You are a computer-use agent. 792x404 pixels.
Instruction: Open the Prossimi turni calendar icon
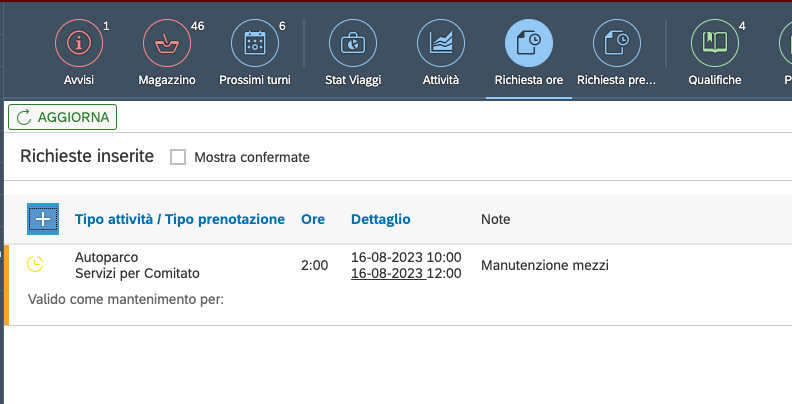point(254,43)
